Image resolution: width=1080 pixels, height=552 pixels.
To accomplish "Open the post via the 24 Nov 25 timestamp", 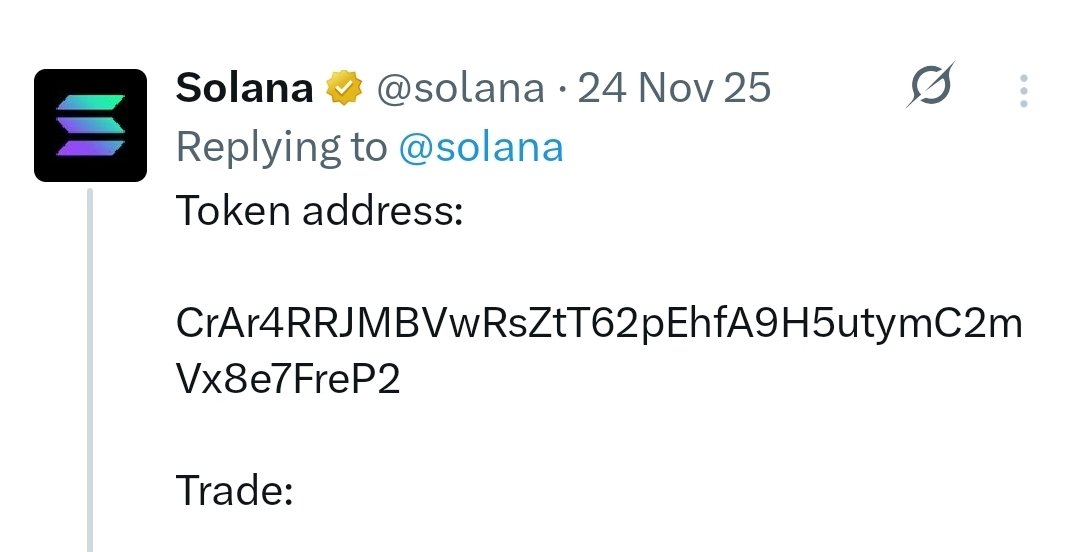I will coord(675,89).
